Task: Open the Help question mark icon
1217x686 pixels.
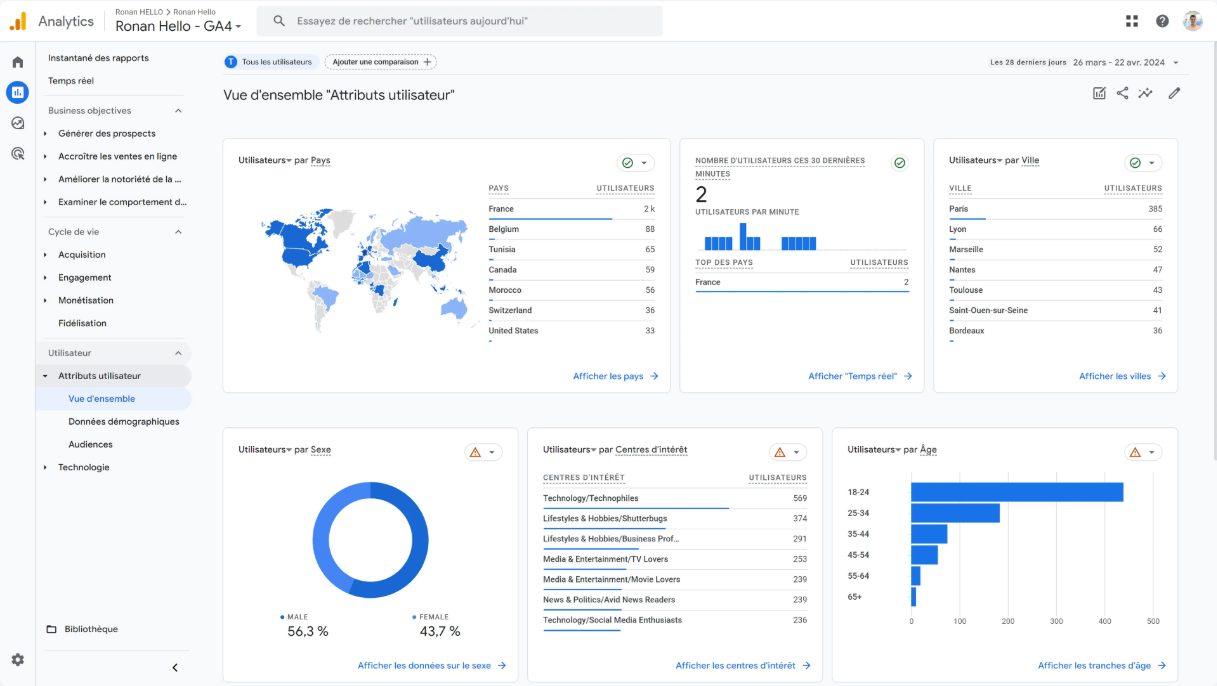Action: 1162,21
